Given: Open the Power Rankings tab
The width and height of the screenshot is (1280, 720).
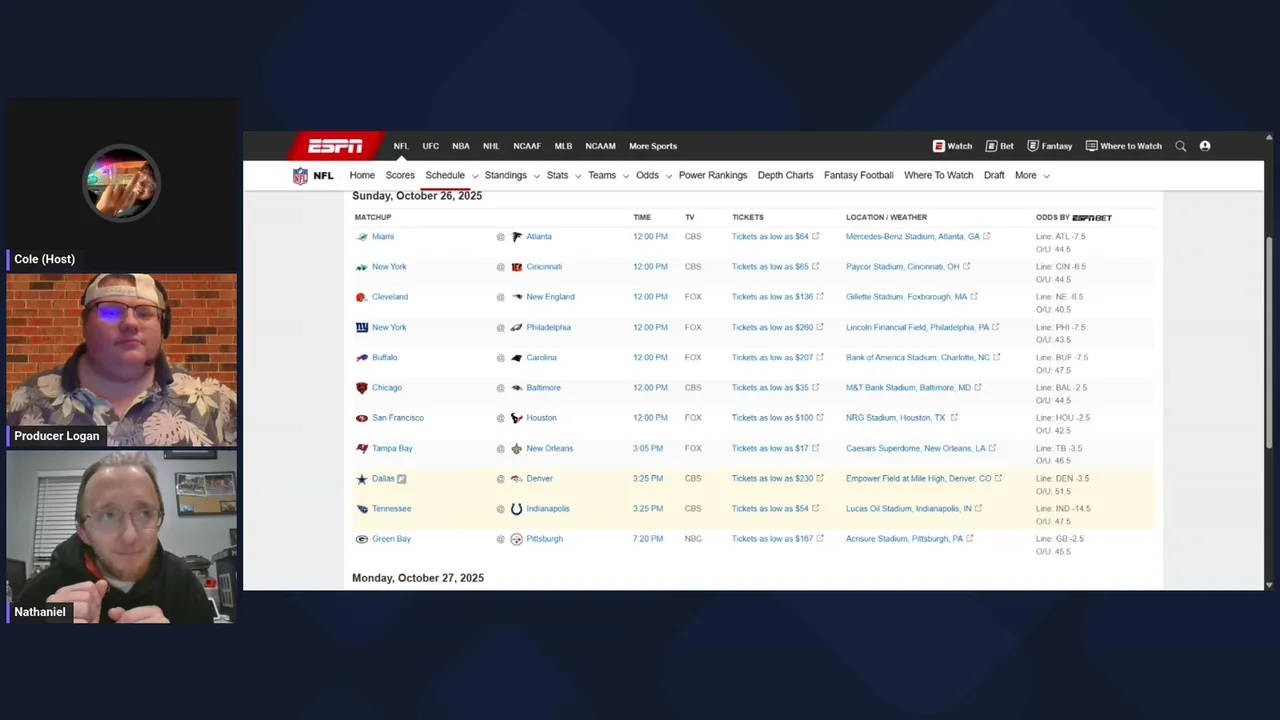Looking at the screenshot, I should tap(713, 175).
